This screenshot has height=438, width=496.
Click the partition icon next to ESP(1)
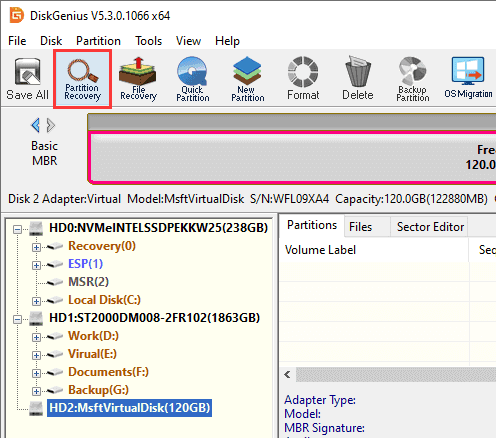[x=54, y=265]
